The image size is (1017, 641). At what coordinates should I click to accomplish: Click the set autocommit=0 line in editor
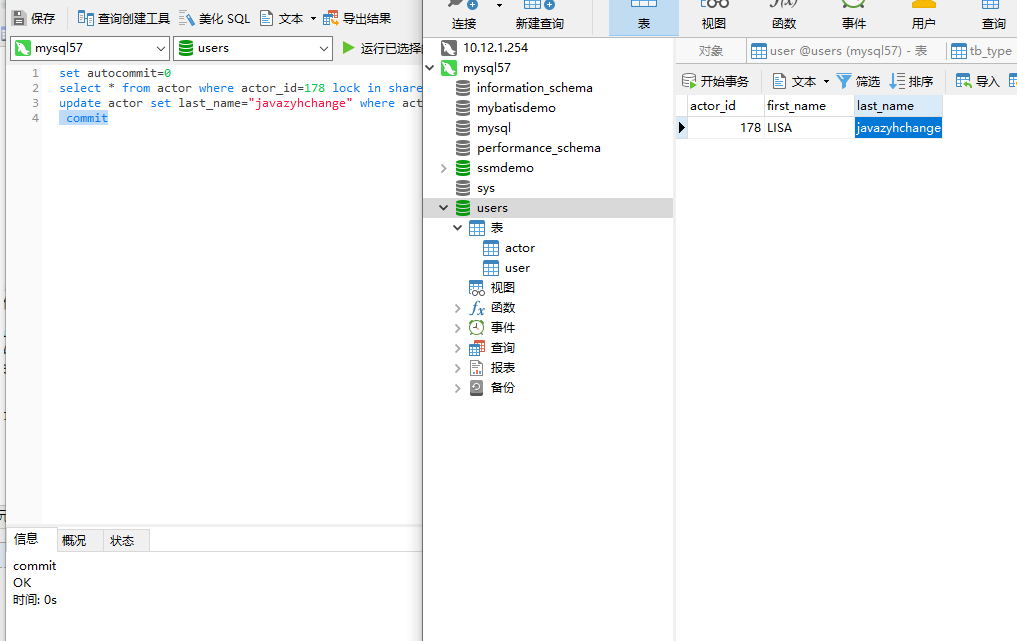[x=115, y=73]
